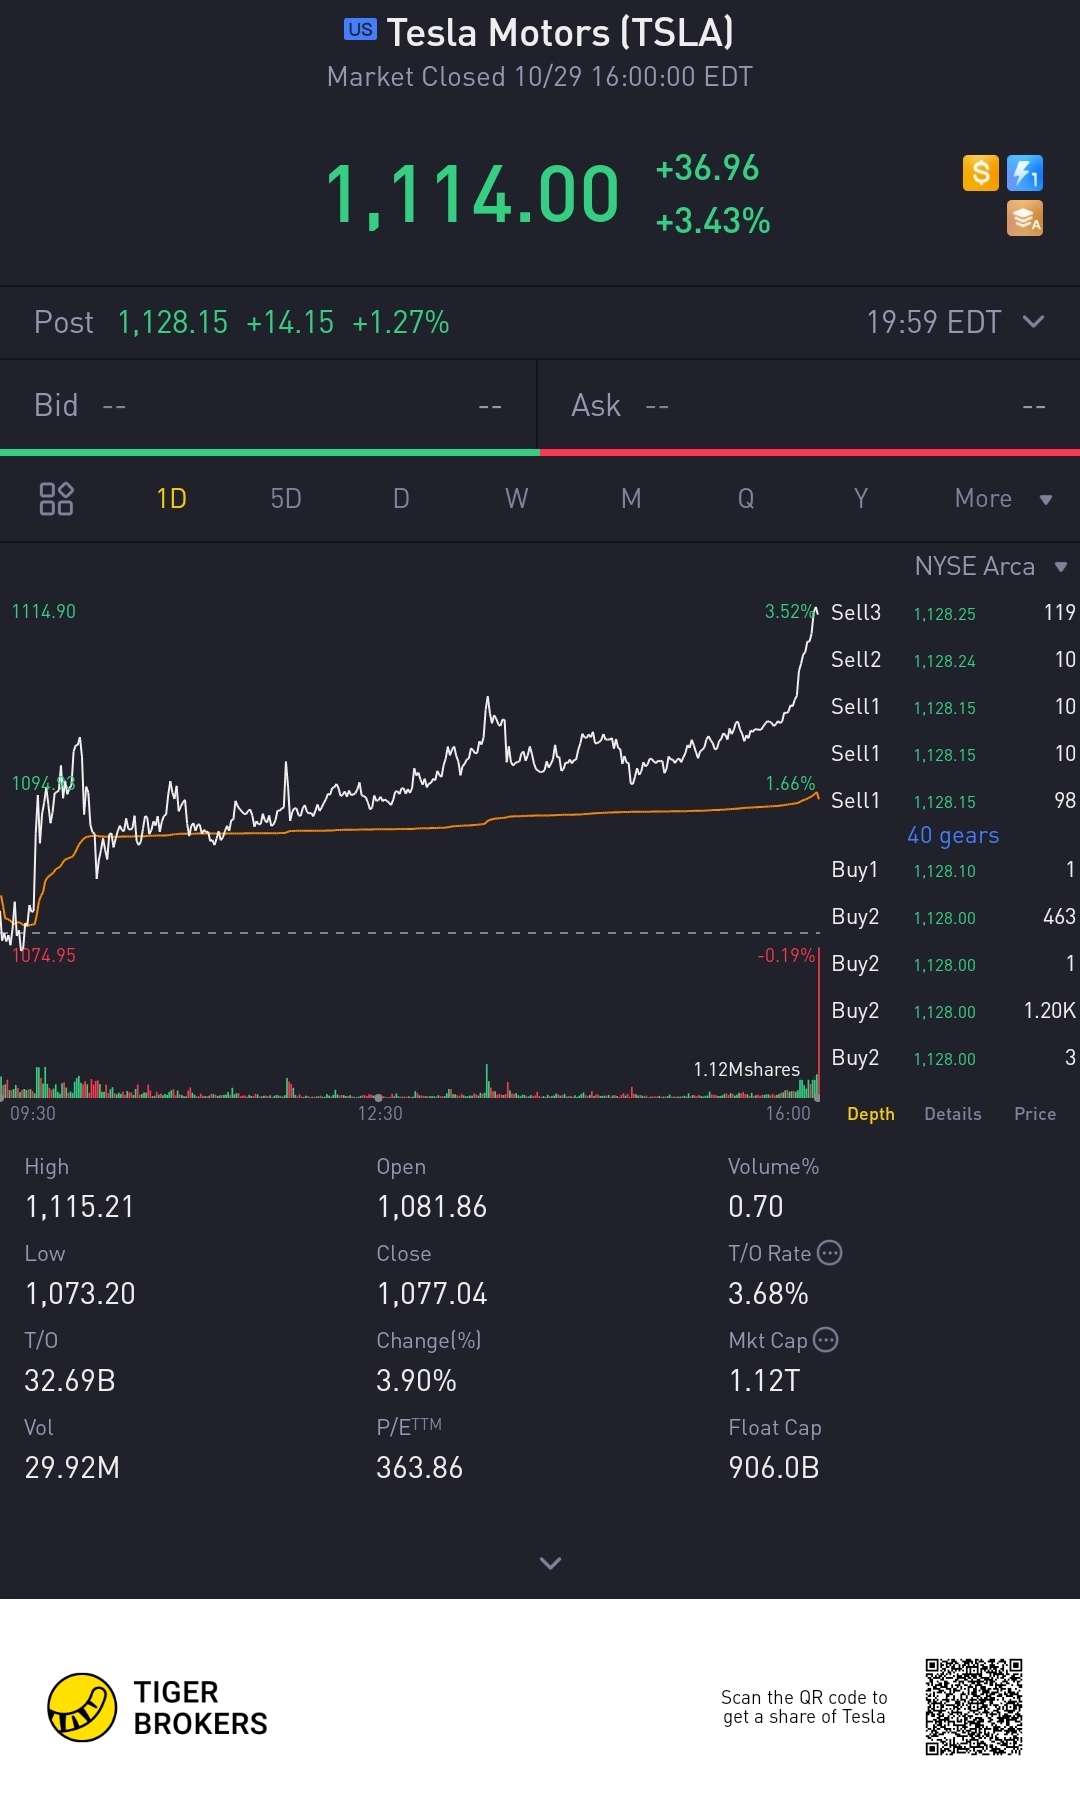The width and height of the screenshot is (1080, 1816).
Task: Tap the 1.12Mshares volume label
Action: pos(747,1069)
